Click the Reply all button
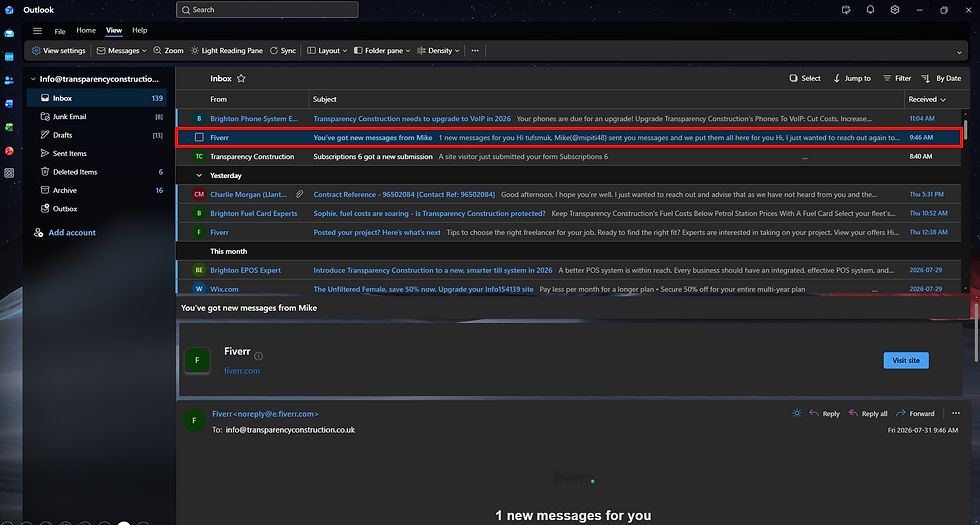980x525 pixels. [868, 414]
